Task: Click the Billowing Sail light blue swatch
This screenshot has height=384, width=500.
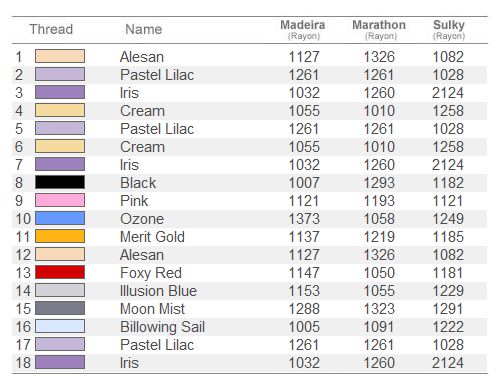Action: point(60,326)
